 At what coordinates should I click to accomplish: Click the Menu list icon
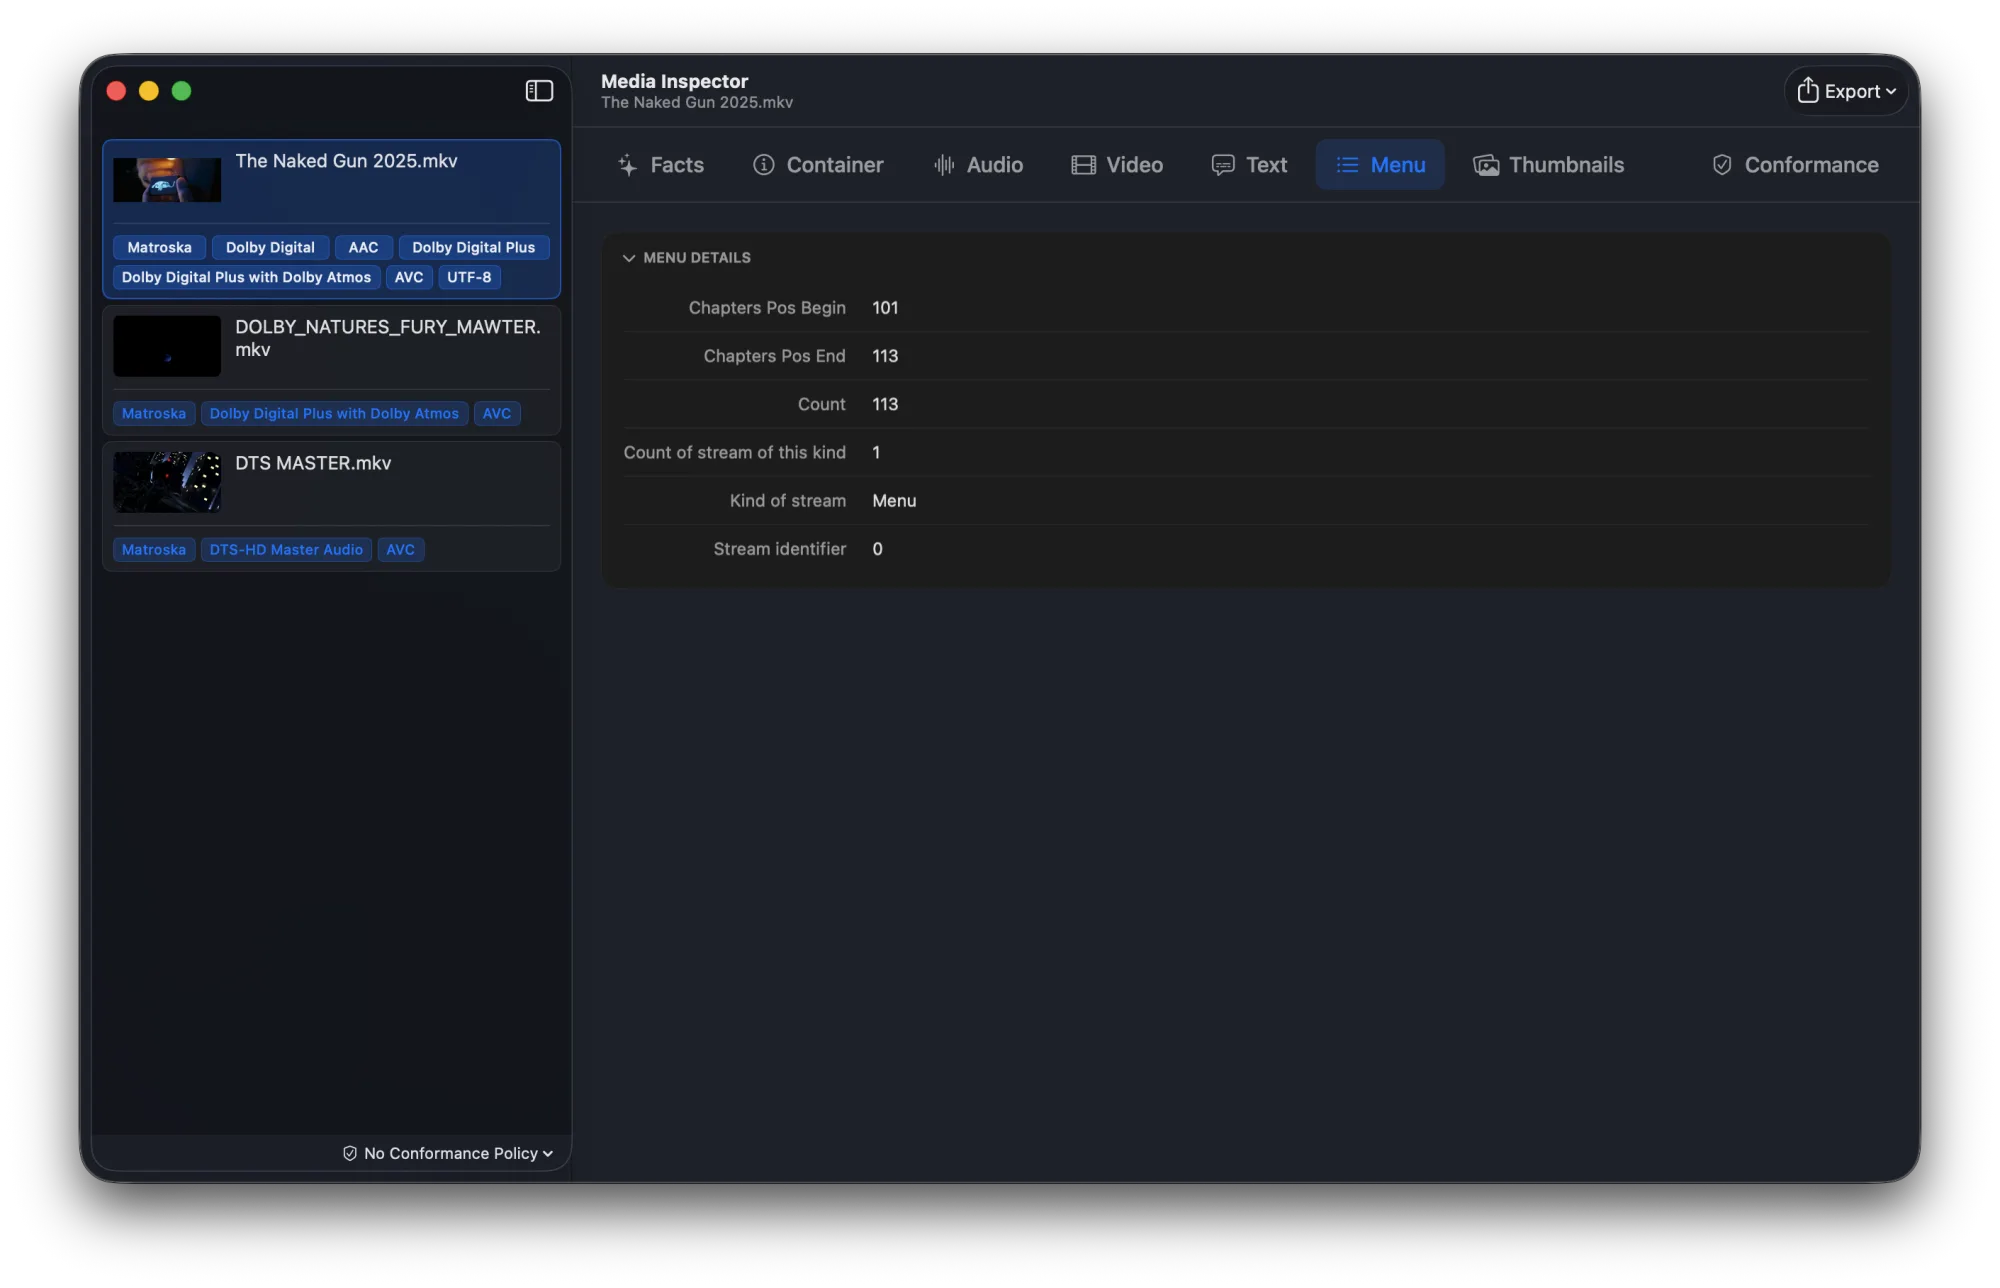[x=1347, y=165]
